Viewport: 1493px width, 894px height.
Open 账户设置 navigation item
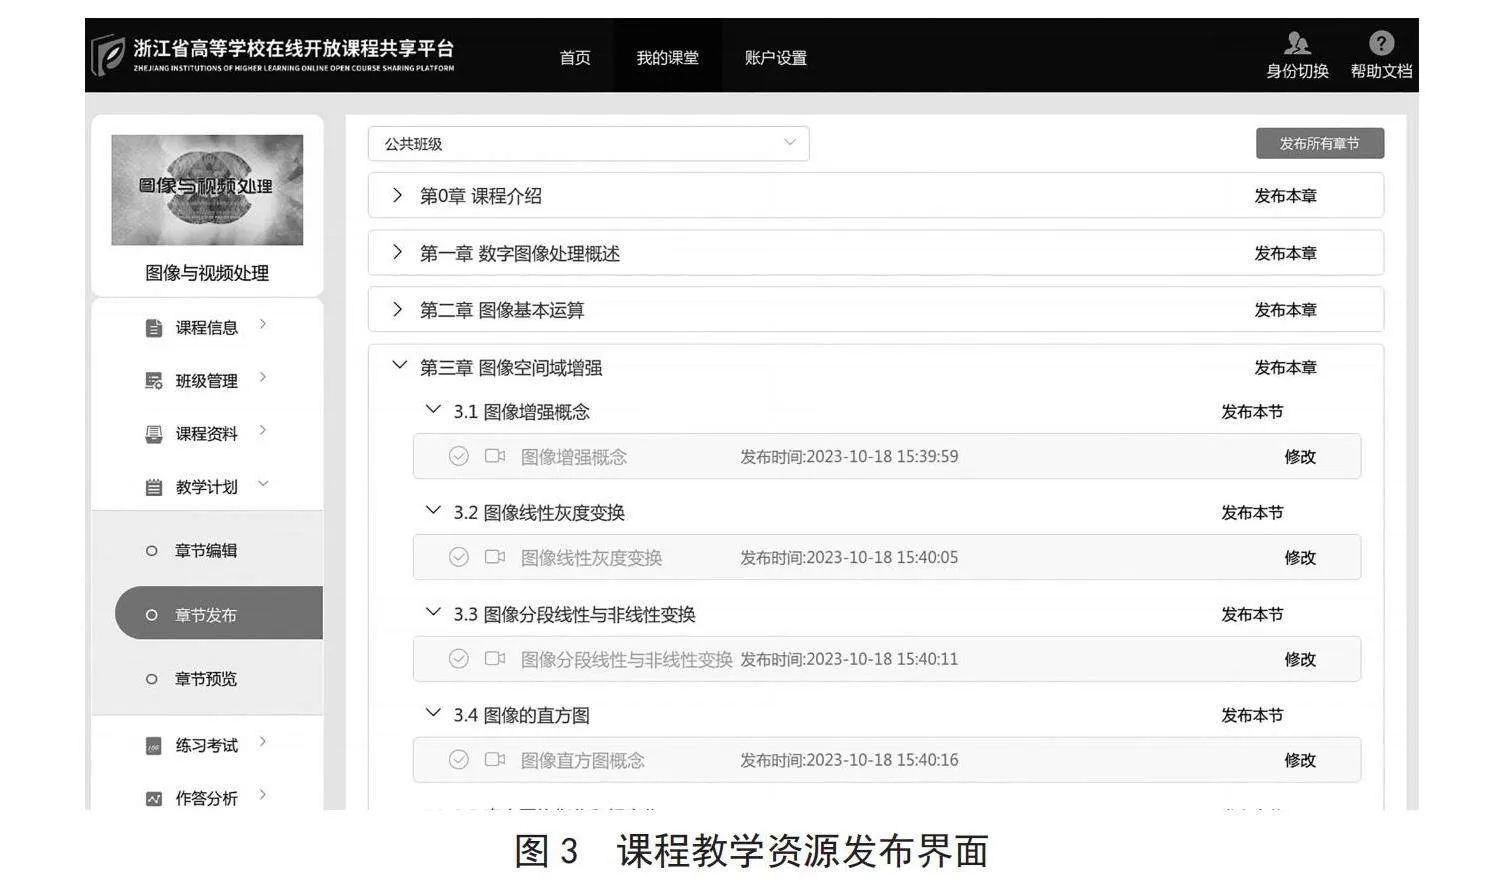[x=776, y=58]
